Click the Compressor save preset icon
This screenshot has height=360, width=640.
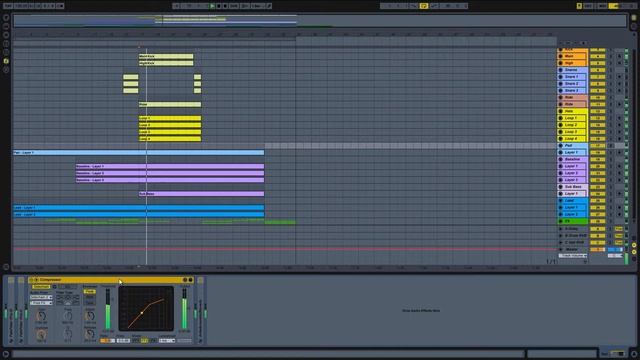(x=191, y=280)
